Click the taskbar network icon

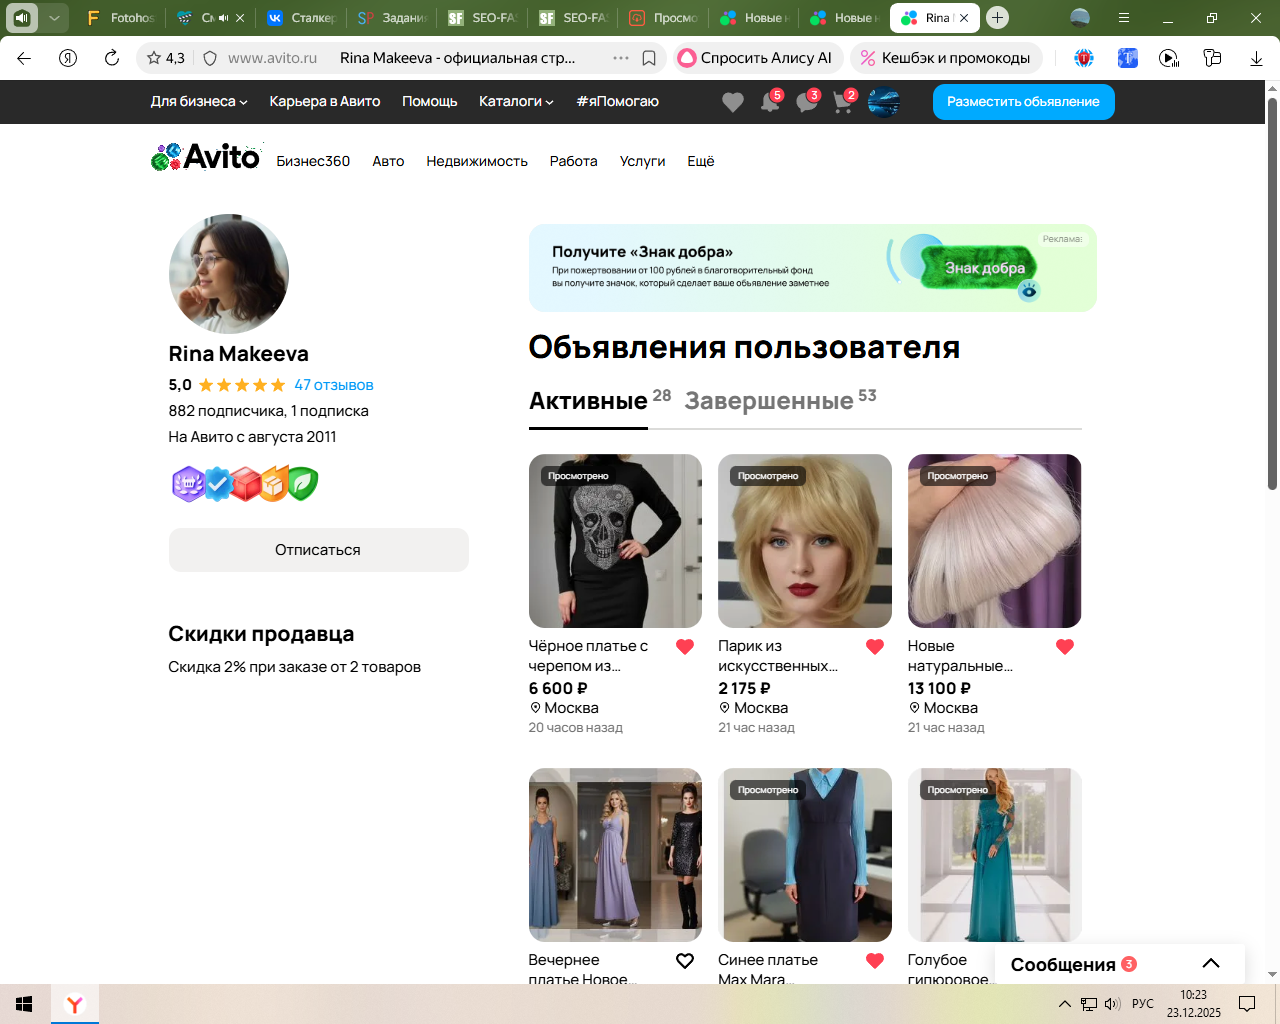pyautogui.click(x=1088, y=1004)
